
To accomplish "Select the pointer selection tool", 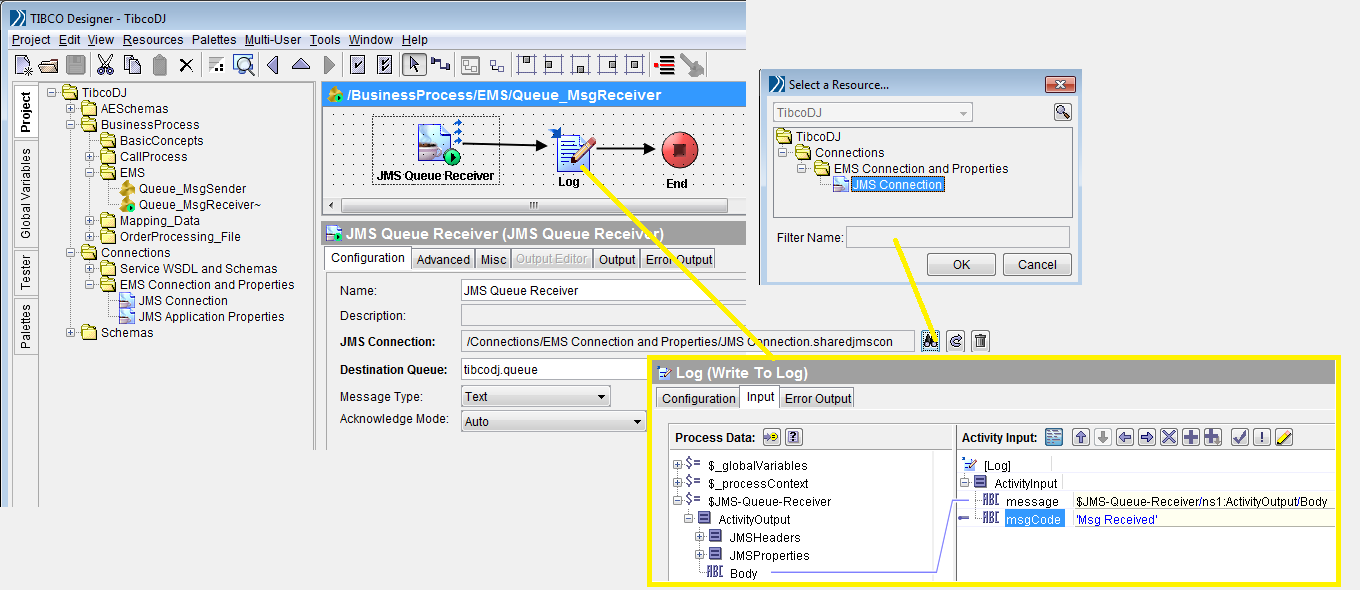I will pyautogui.click(x=413, y=62).
